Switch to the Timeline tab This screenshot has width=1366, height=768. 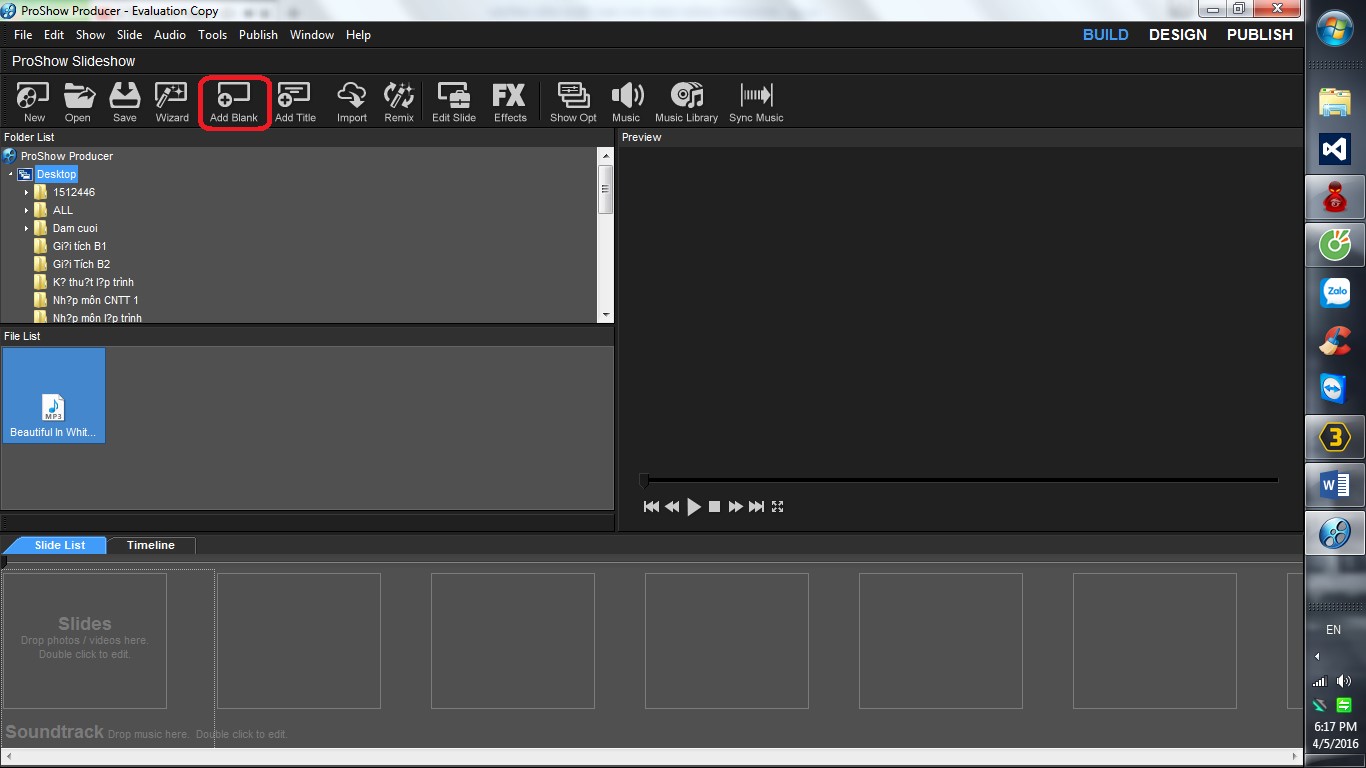tap(151, 545)
